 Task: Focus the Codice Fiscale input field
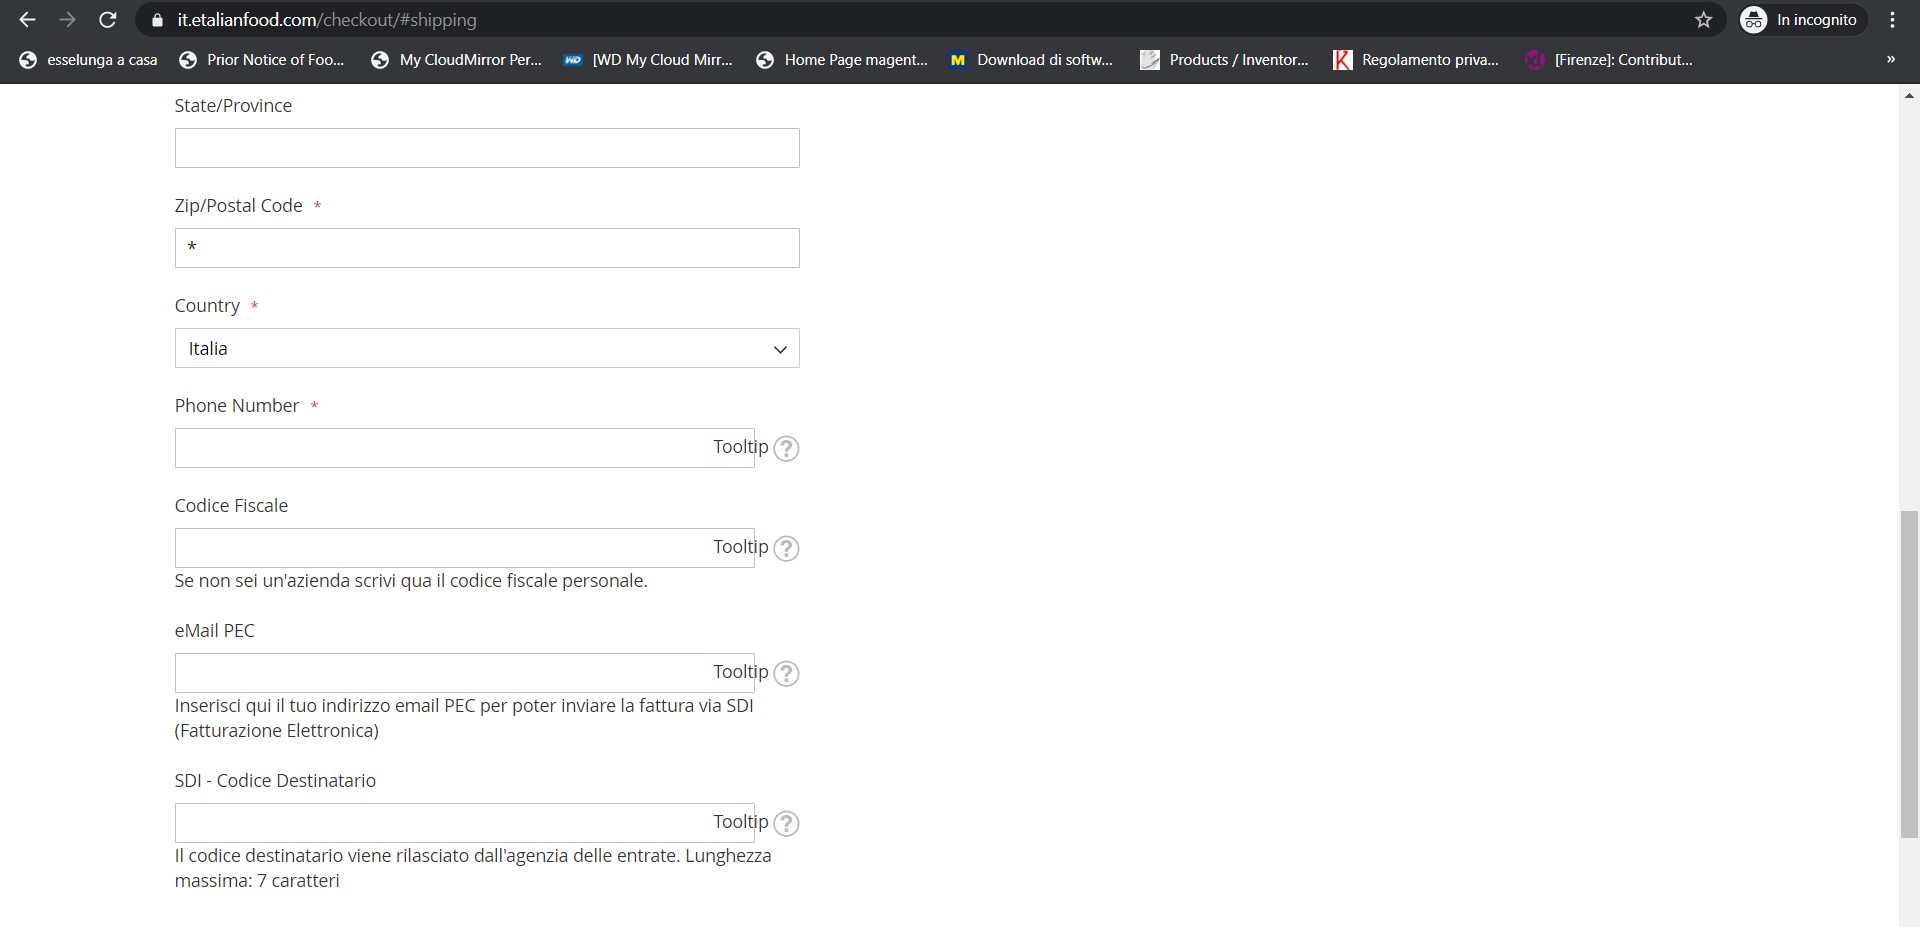(465, 548)
